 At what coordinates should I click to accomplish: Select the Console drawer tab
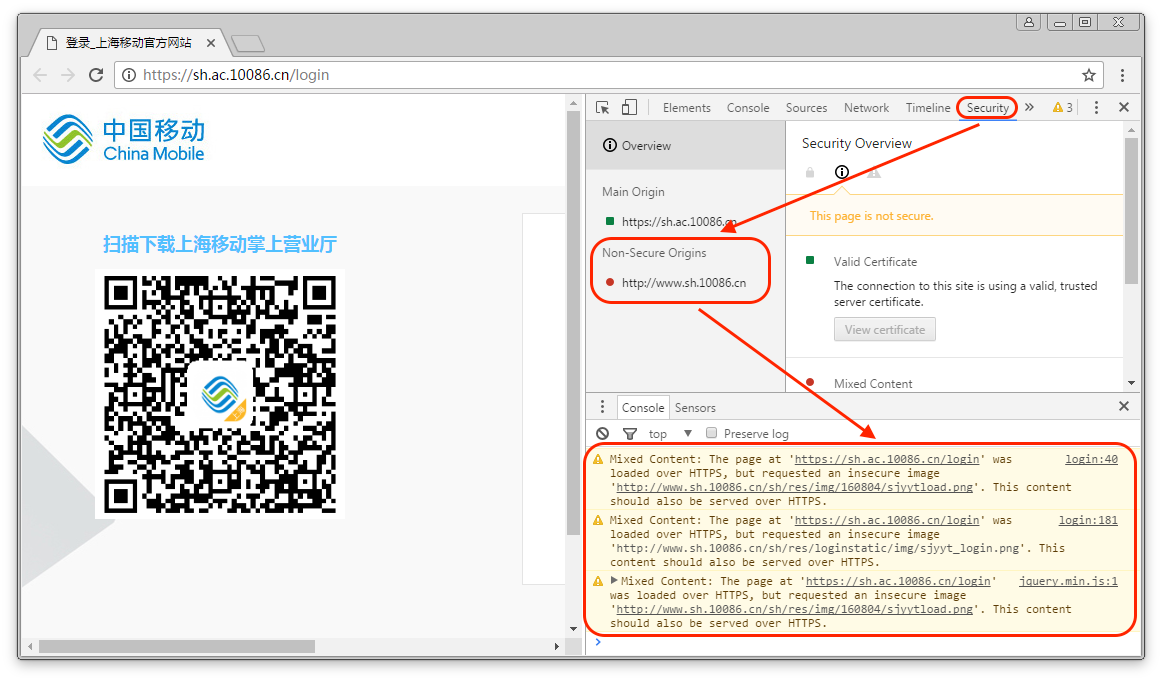643,408
